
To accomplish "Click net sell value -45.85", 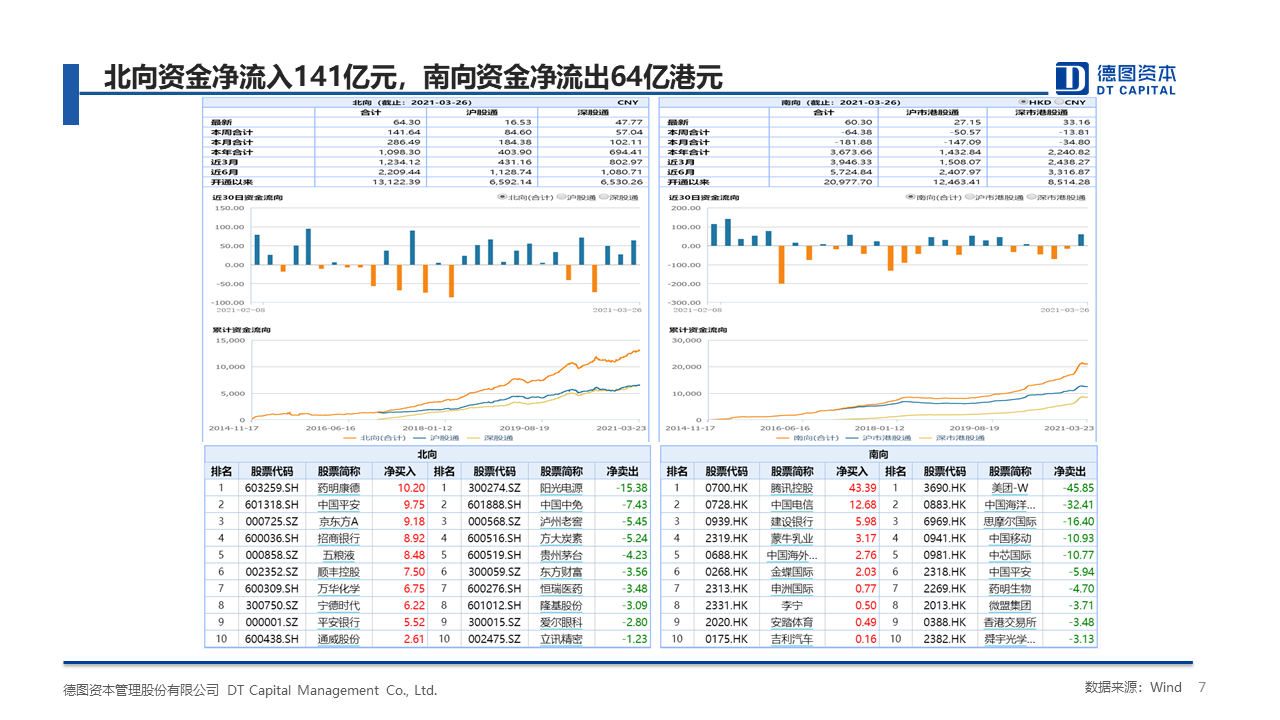I will (1079, 488).
